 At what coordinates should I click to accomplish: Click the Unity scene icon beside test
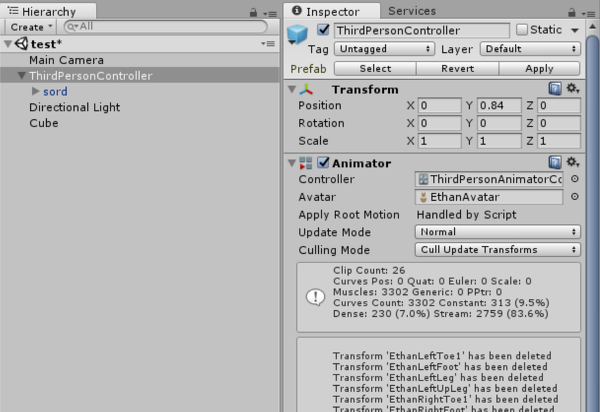pyautogui.click(x=21, y=44)
